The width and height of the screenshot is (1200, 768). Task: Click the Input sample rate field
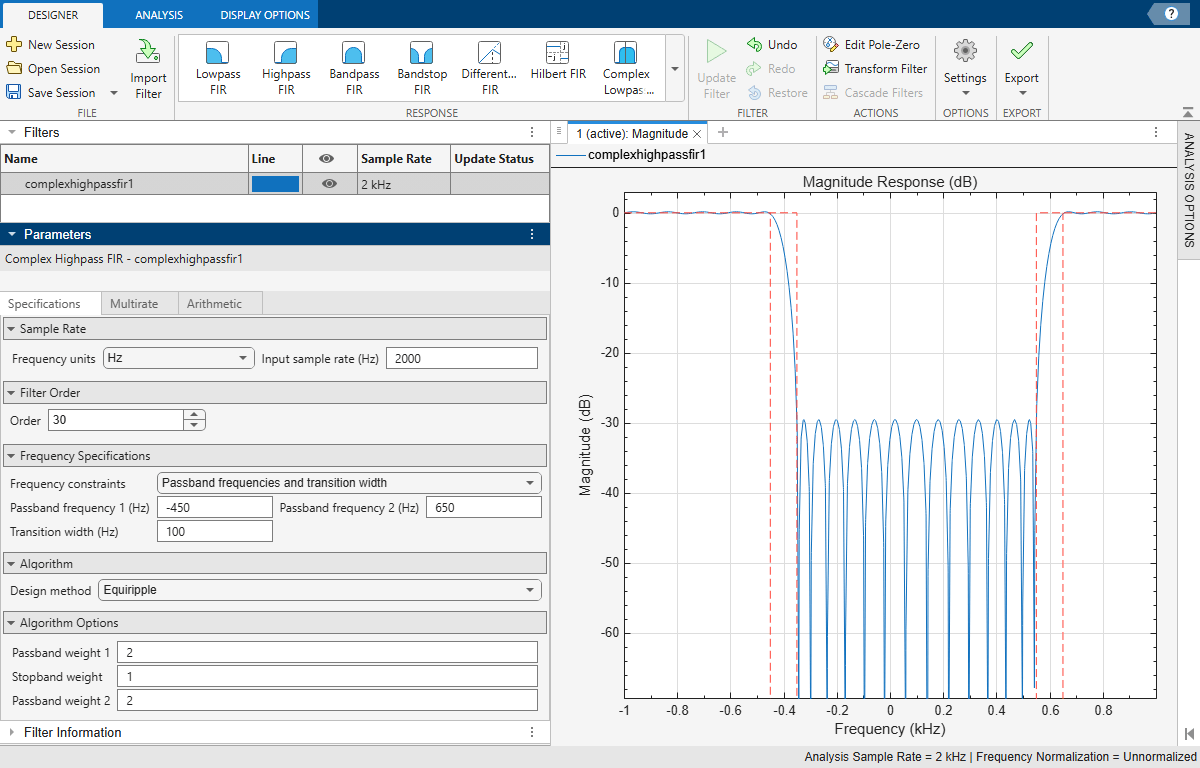[x=461, y=358]
